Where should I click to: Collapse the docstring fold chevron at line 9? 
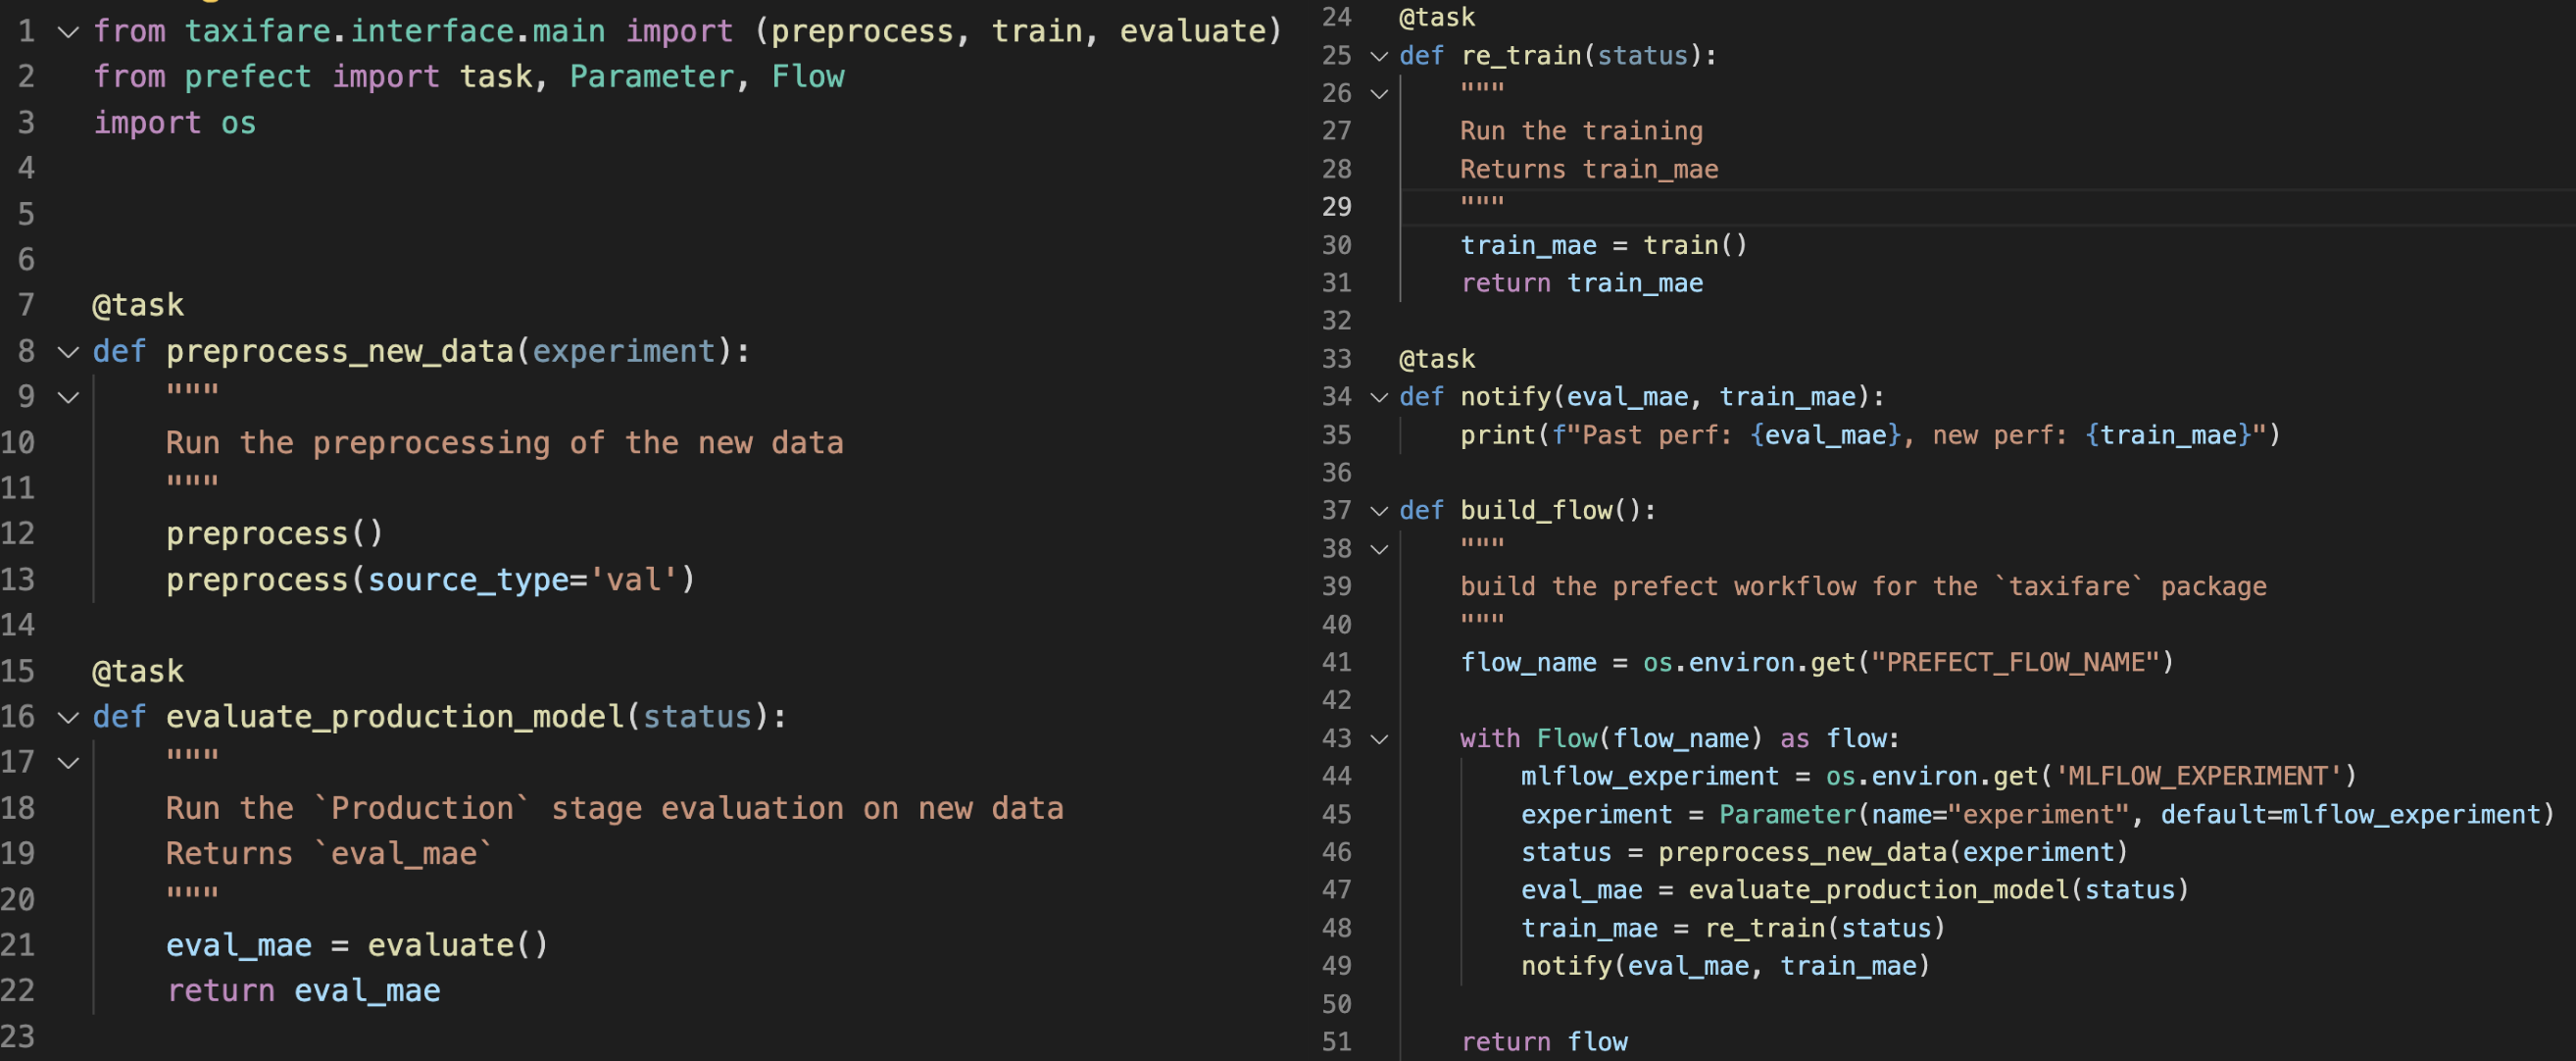point(68,398)
